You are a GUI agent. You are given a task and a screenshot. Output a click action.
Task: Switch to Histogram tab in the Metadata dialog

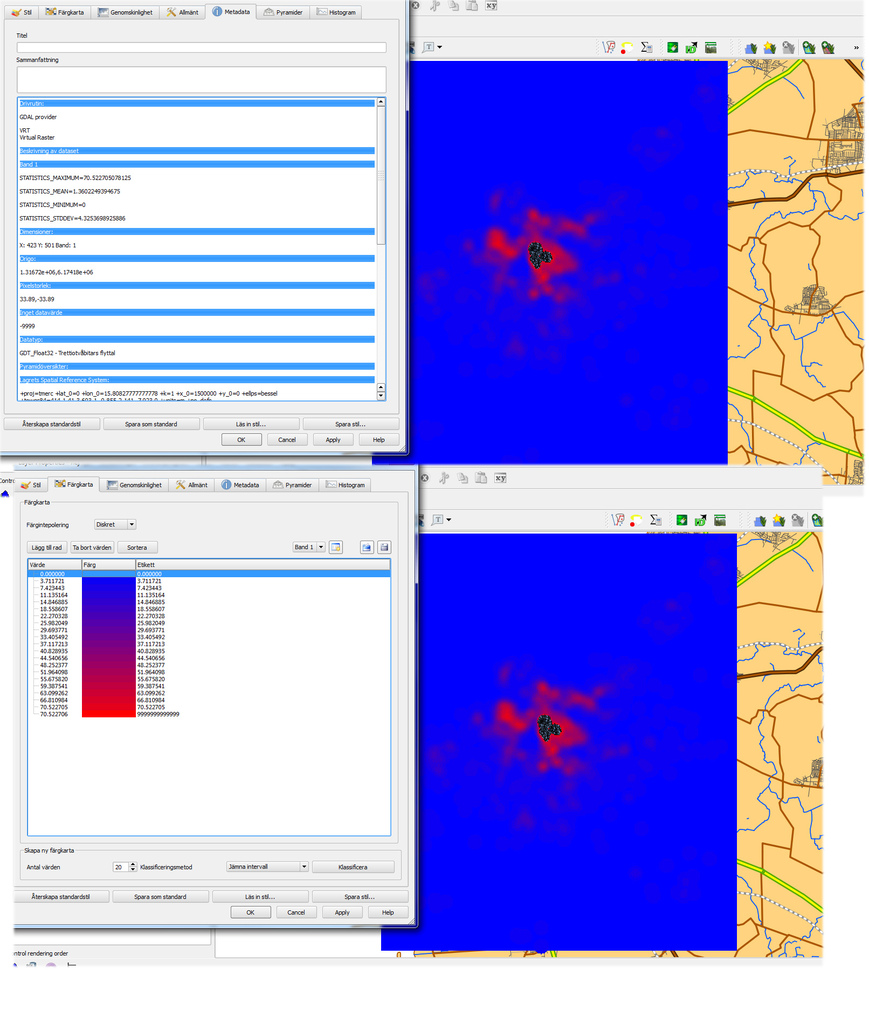pyautogui.click(x=337, y=12)
